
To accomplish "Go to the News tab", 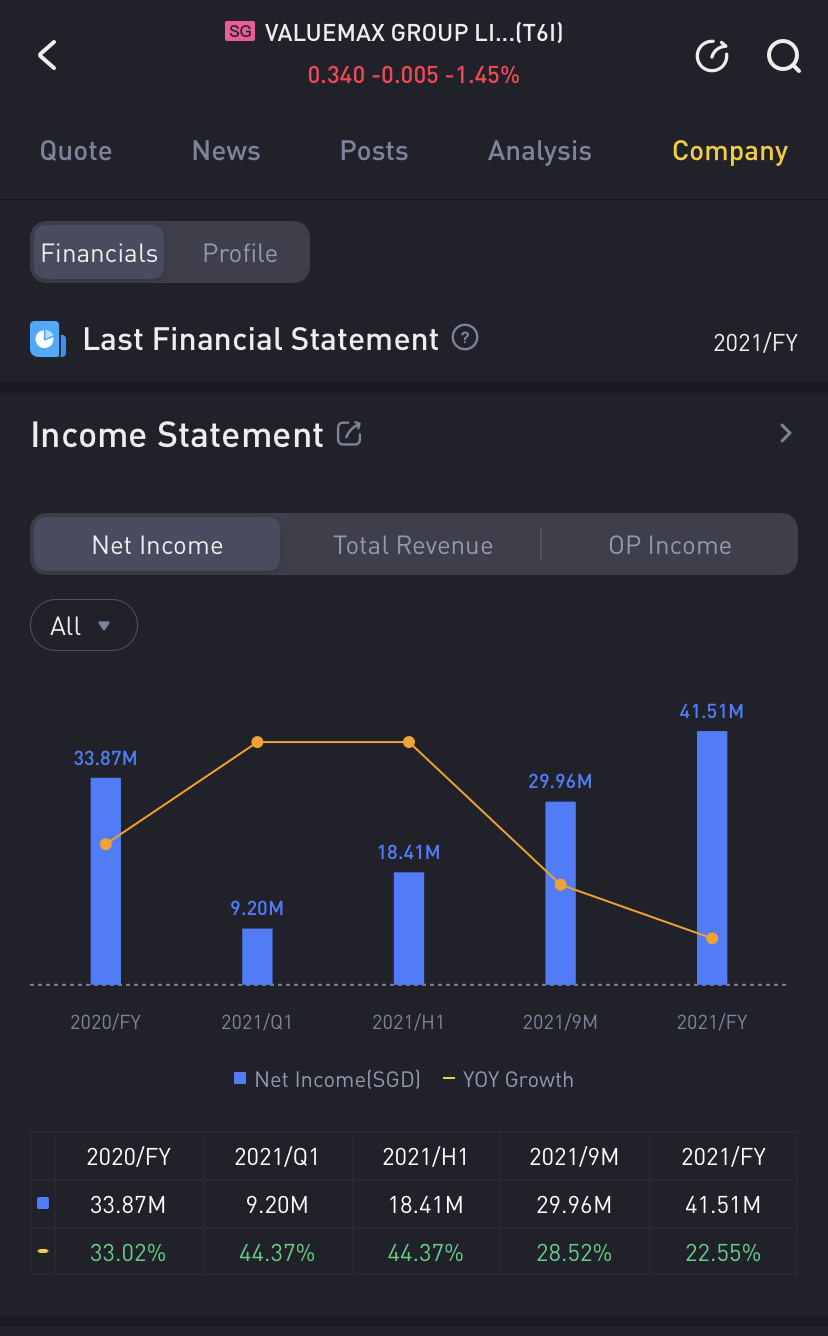I will click(x=226, y=151).
